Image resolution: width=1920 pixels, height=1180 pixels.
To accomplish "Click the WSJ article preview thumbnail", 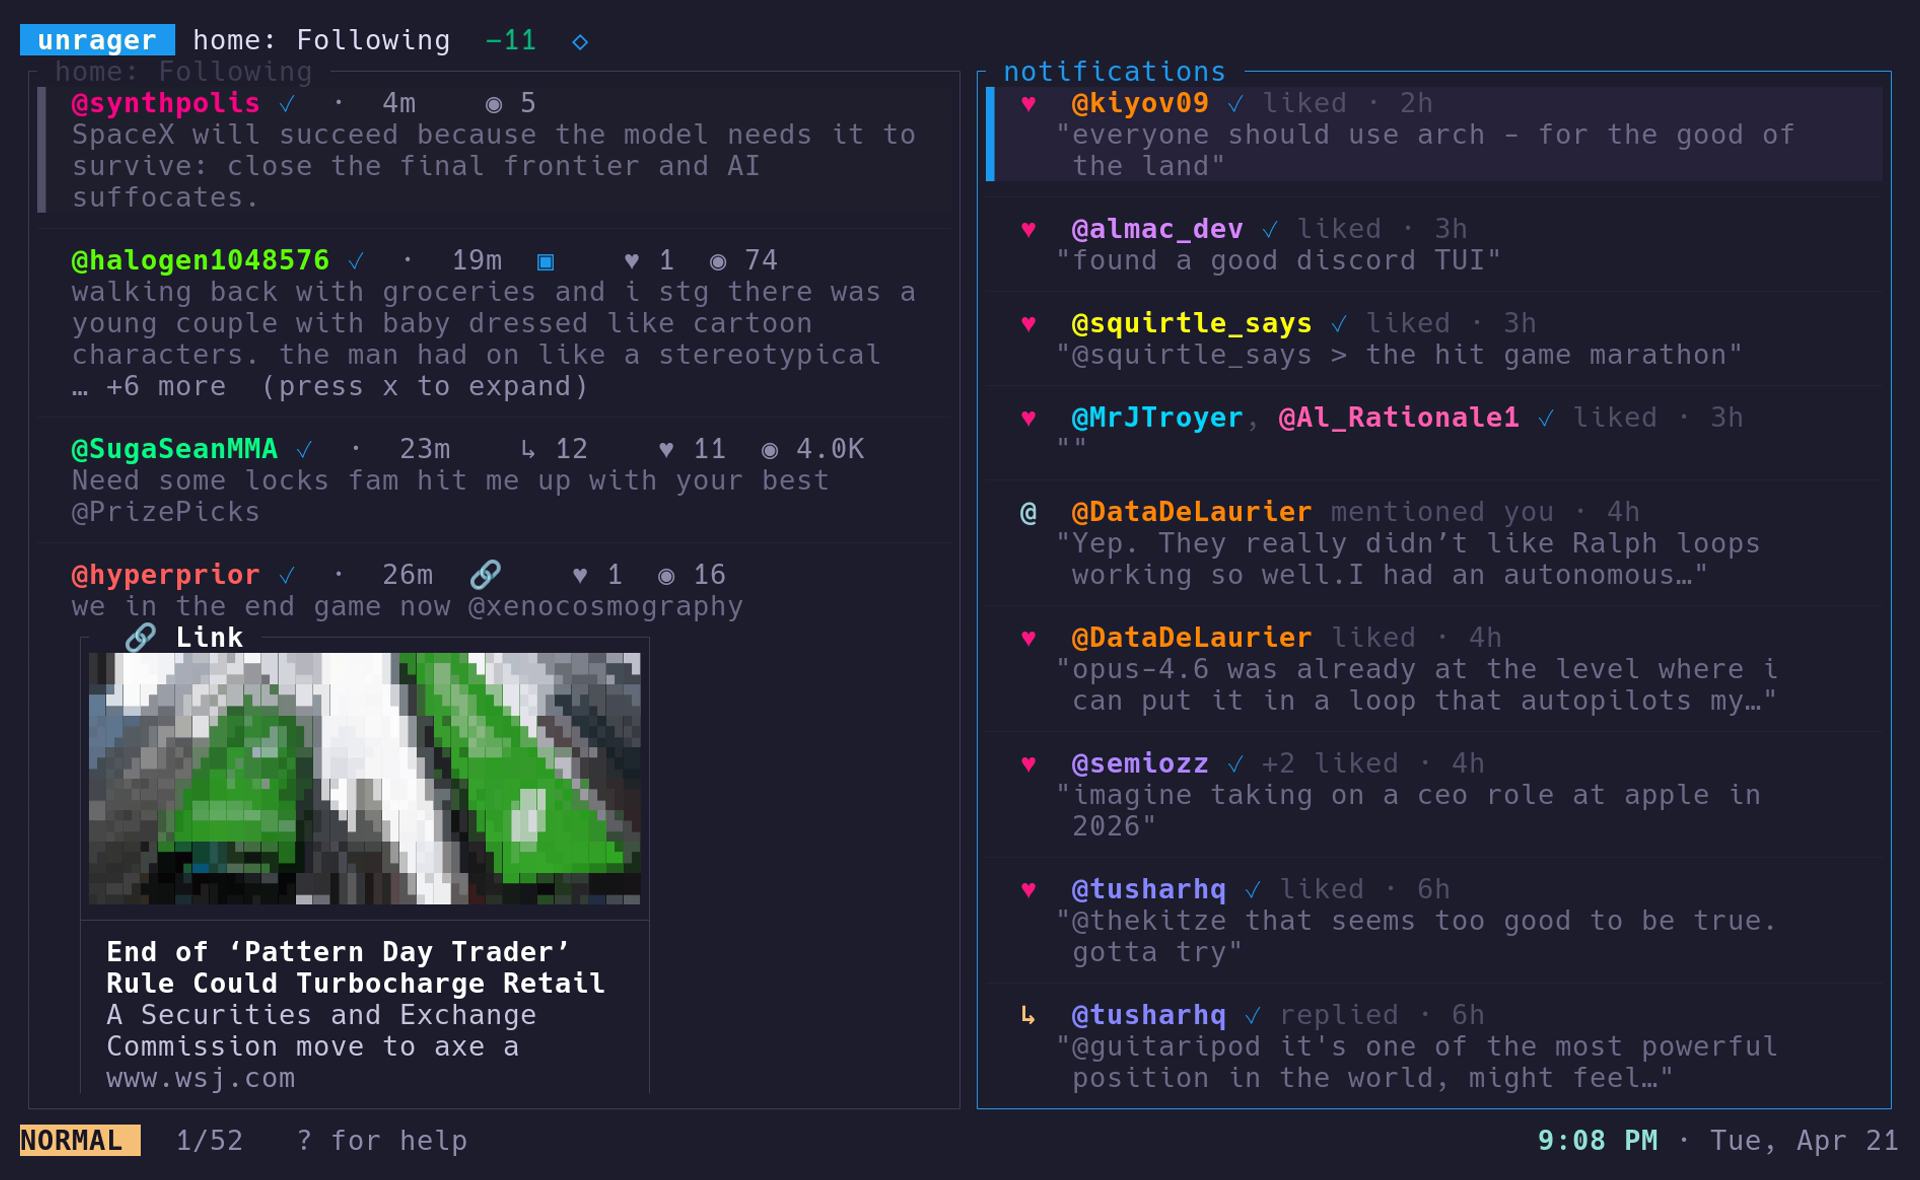I will 365,778.
